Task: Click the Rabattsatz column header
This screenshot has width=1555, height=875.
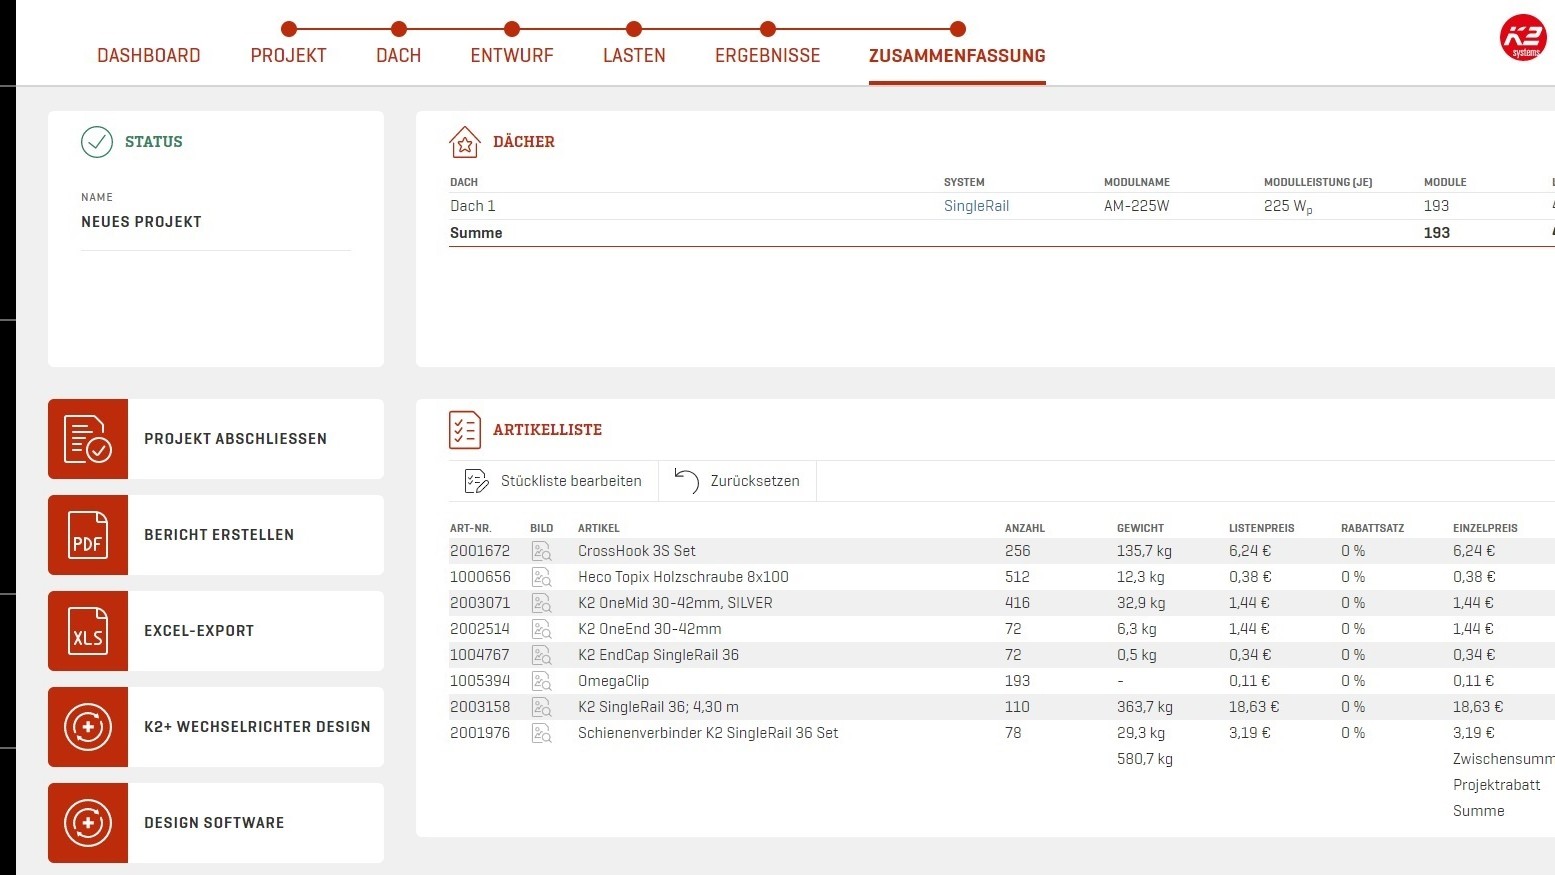Action: click(x=1373, y=528)
